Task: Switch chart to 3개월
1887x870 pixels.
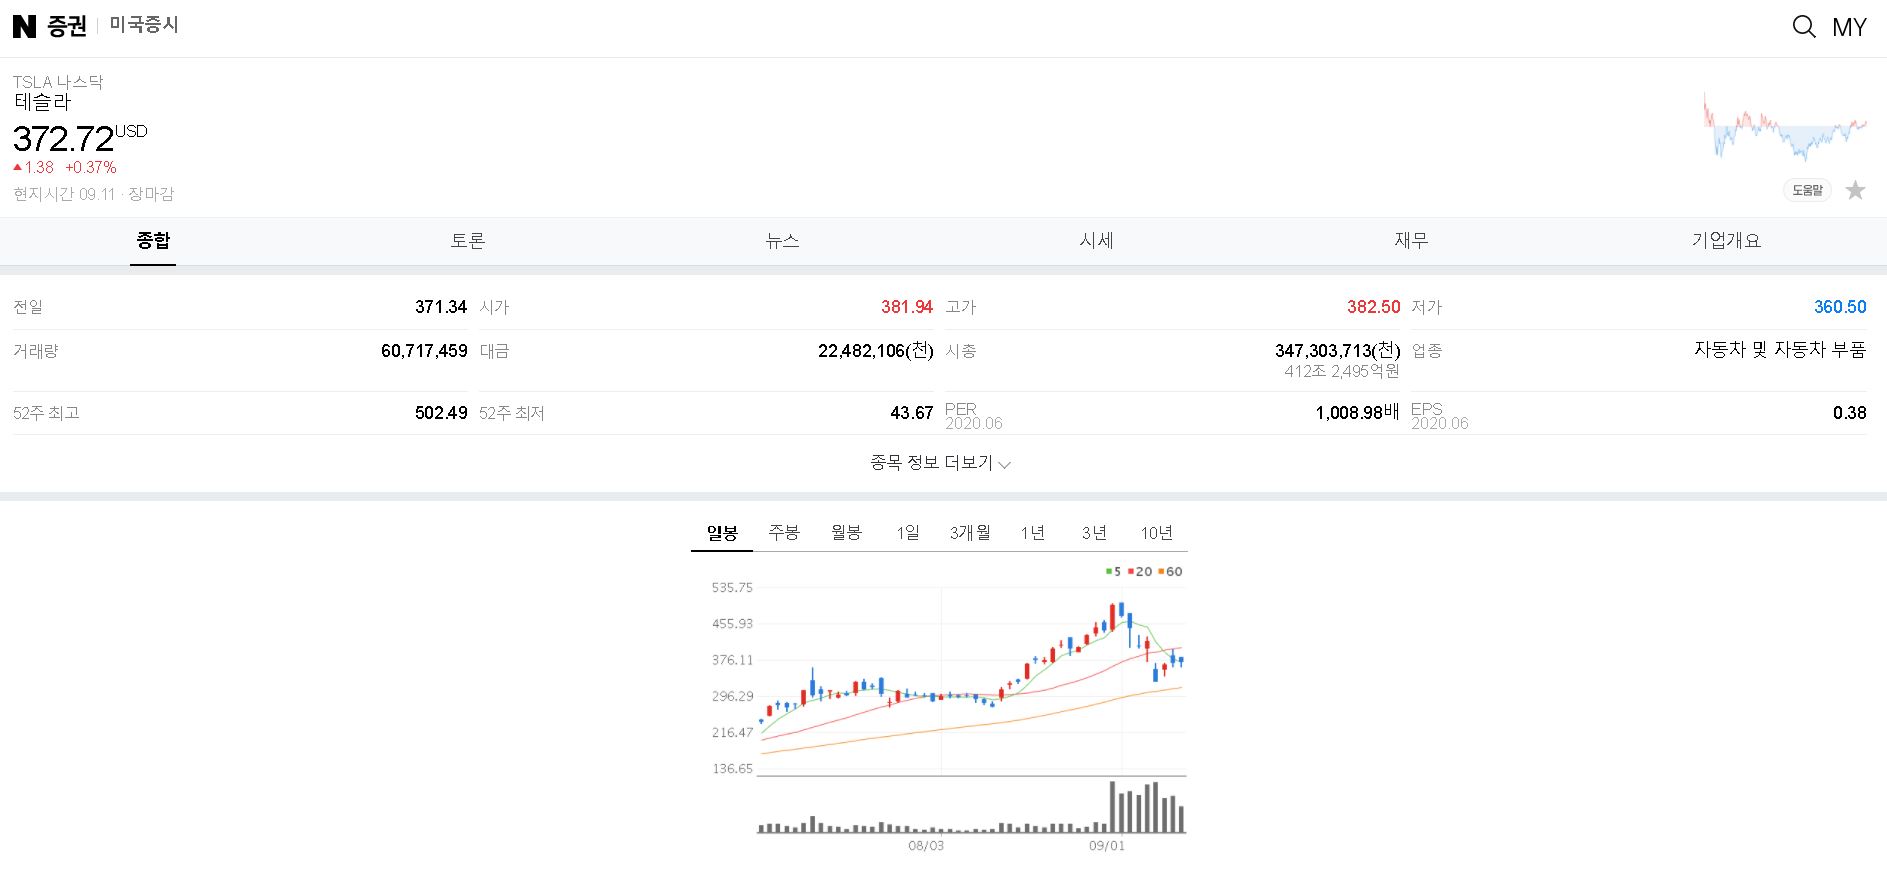Action: point(970,533)
